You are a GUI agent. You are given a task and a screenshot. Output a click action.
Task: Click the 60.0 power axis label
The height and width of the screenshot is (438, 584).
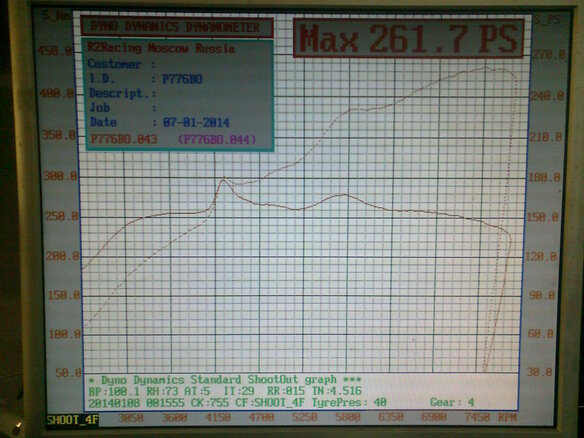point(541,334)
